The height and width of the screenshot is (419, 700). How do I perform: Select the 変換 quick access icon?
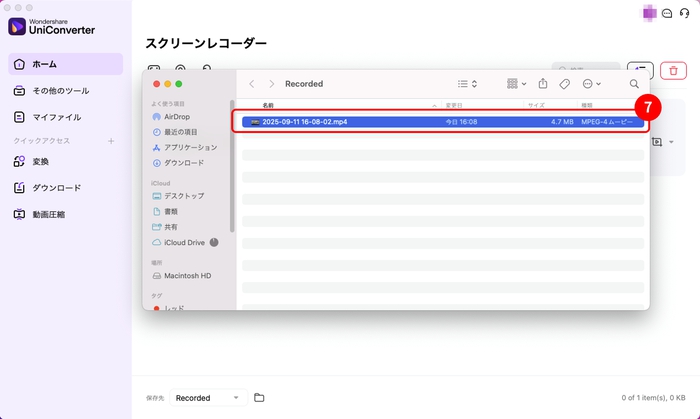19,161
